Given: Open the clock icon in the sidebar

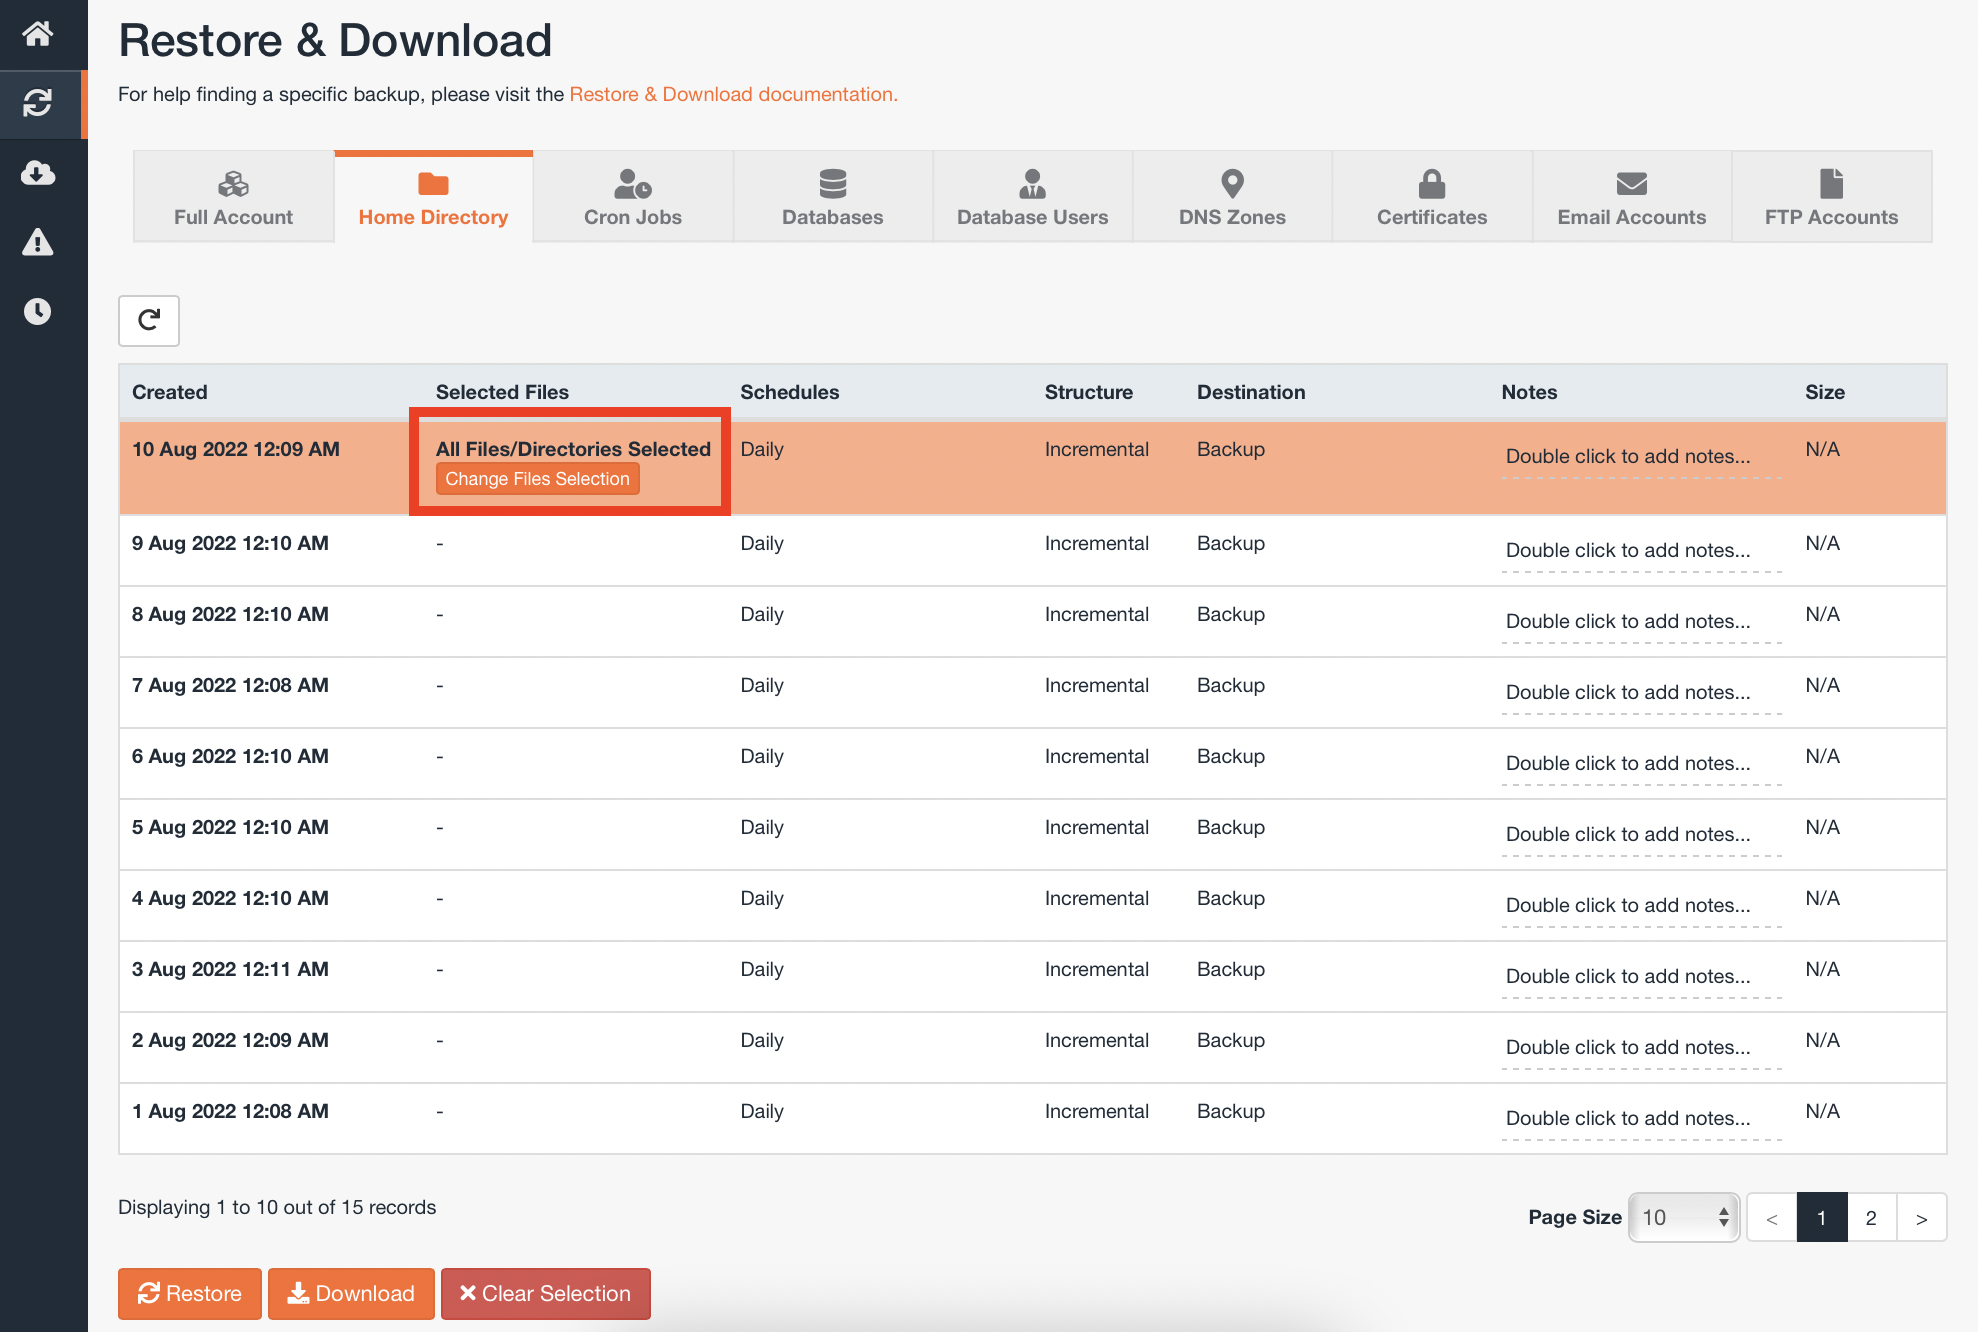Looking at the screenshot, I should [x=38, y=311].
